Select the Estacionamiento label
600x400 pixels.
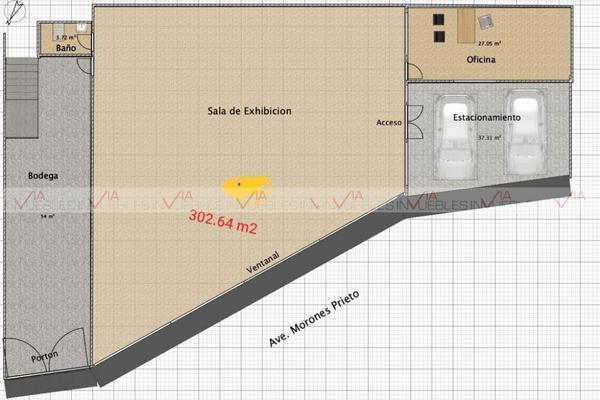pos(486,117)
